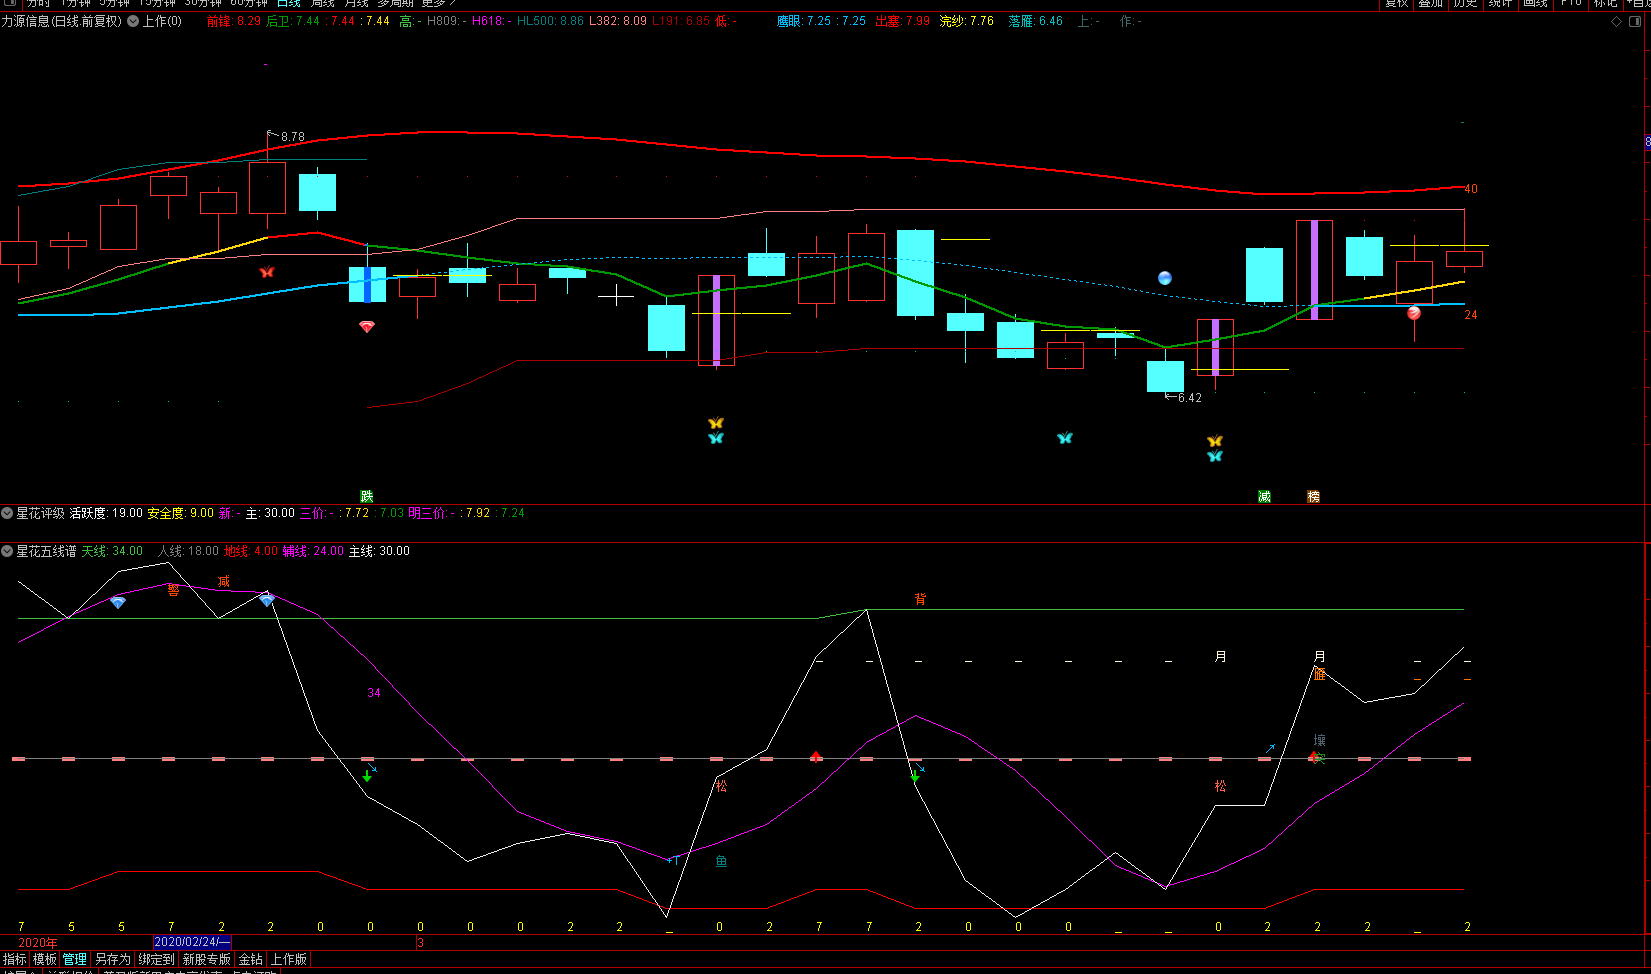This screenshot has width=1651, height=974.
Task: Switch to the 金钻 template tab
Action: (251, 959)
